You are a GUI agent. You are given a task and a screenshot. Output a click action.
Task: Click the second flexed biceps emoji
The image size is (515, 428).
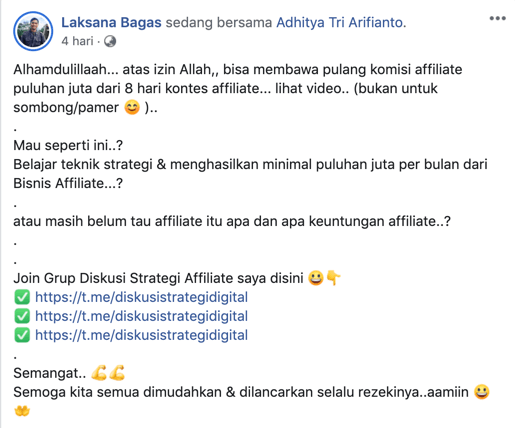tap(117, 373)
